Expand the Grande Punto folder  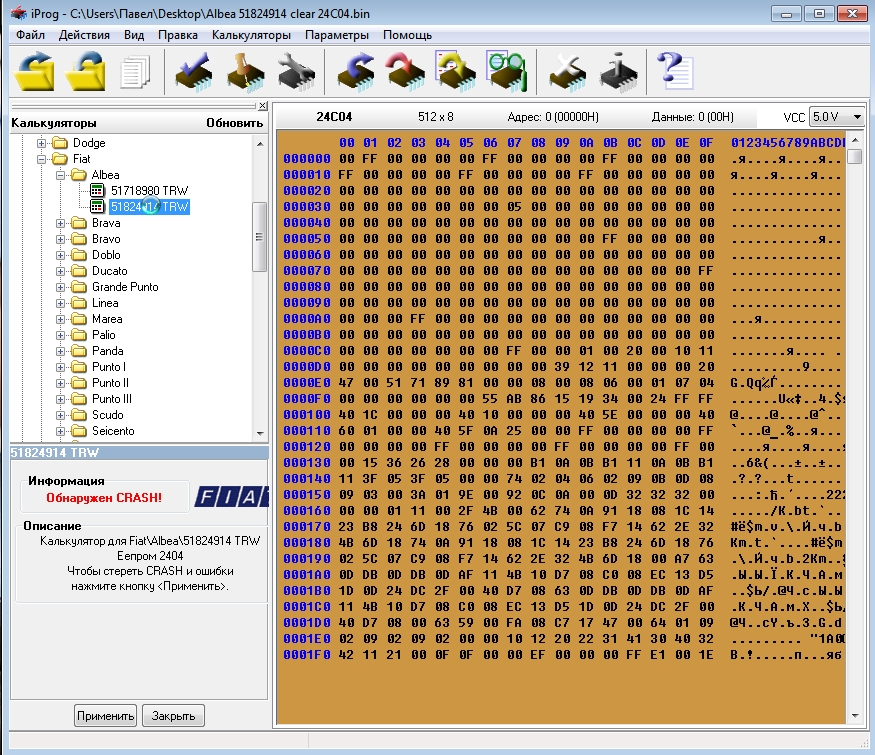point(60,287)
